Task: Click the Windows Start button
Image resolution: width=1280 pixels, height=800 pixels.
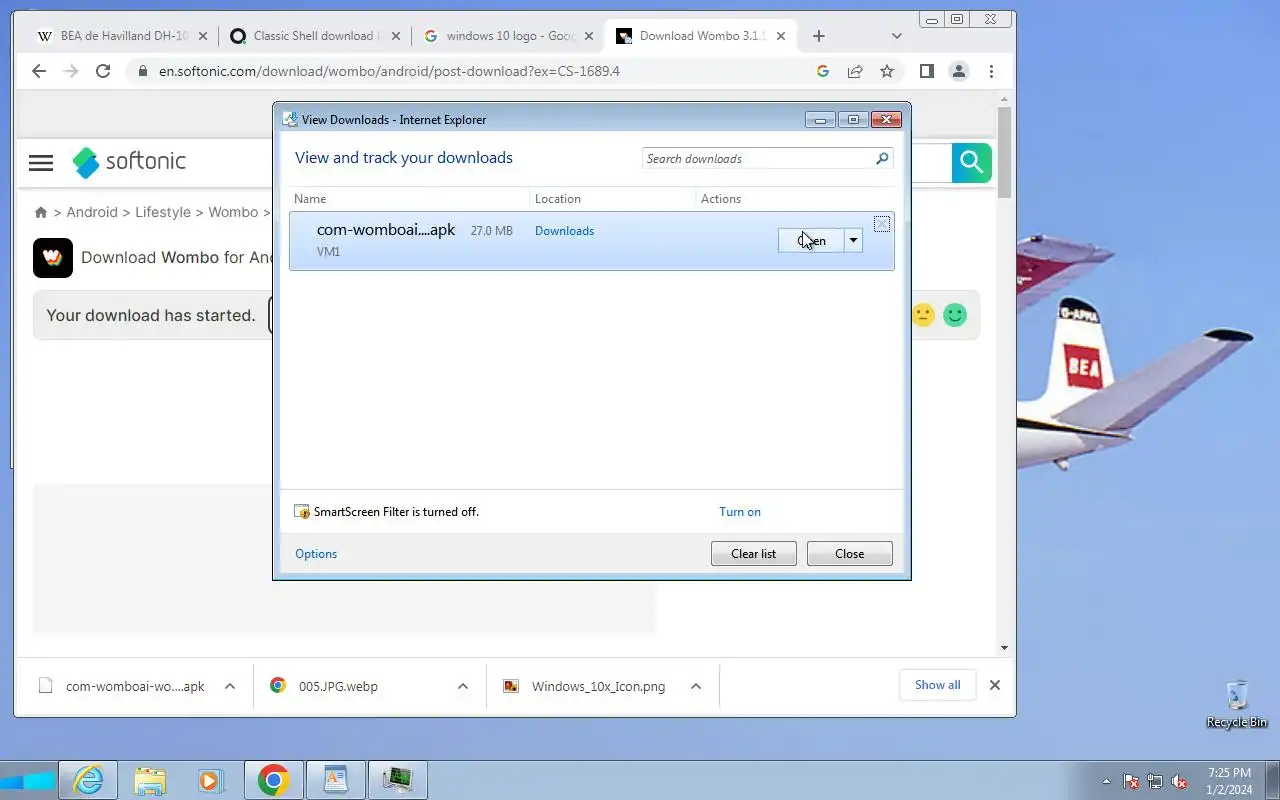Action: coord(27,780)
